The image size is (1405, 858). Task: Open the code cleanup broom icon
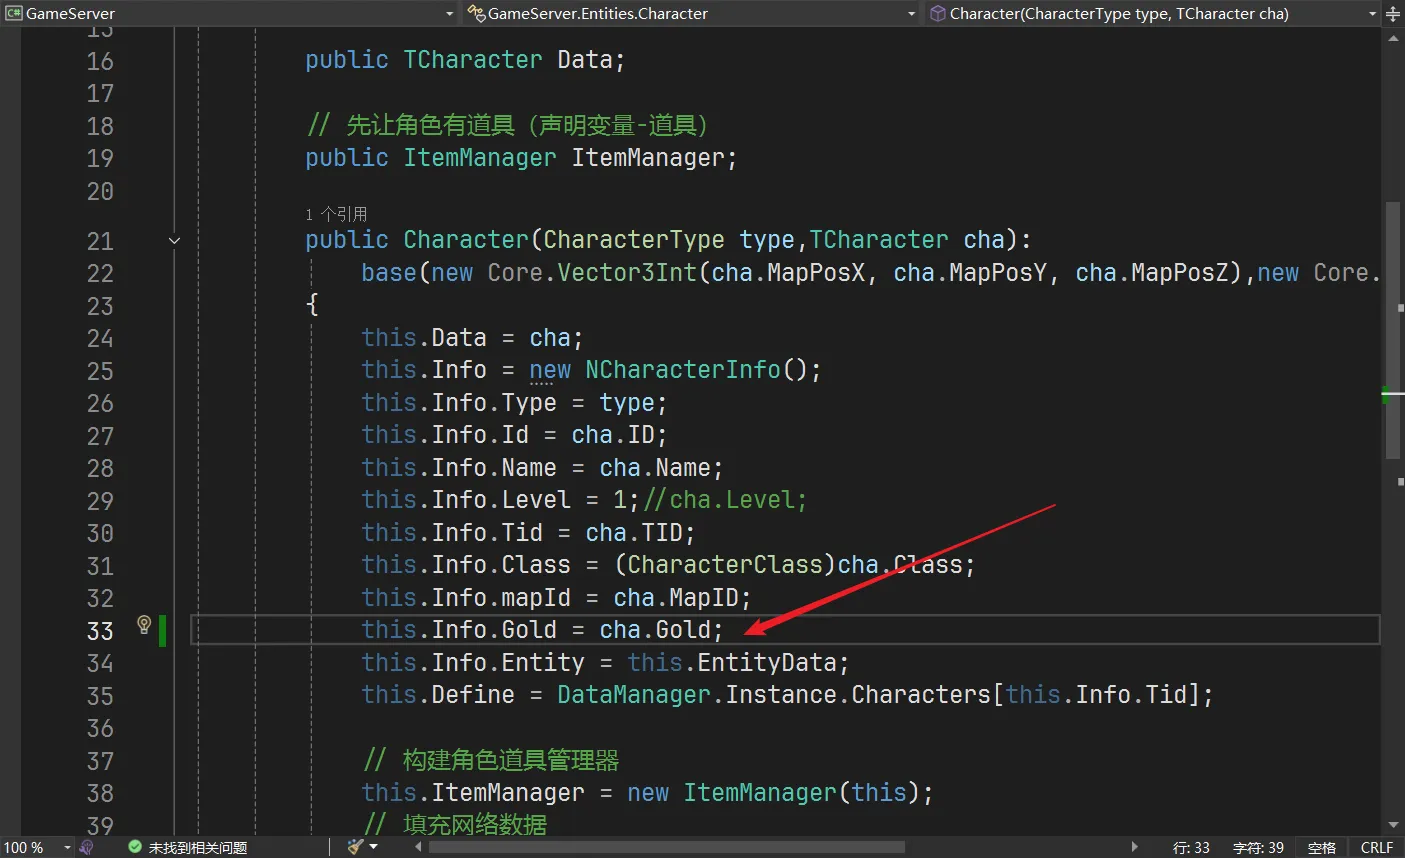click(355, 847)
